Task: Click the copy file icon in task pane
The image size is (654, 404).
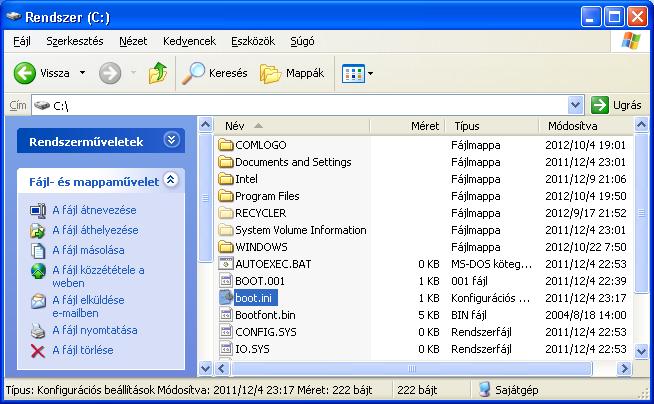Action: coord(38,250)
